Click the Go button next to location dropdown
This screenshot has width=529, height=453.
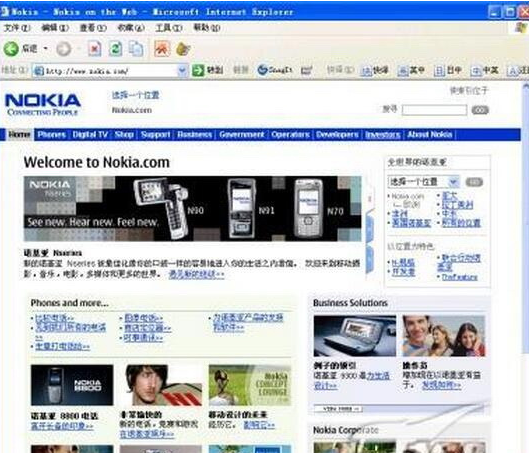tap(474, 182)
